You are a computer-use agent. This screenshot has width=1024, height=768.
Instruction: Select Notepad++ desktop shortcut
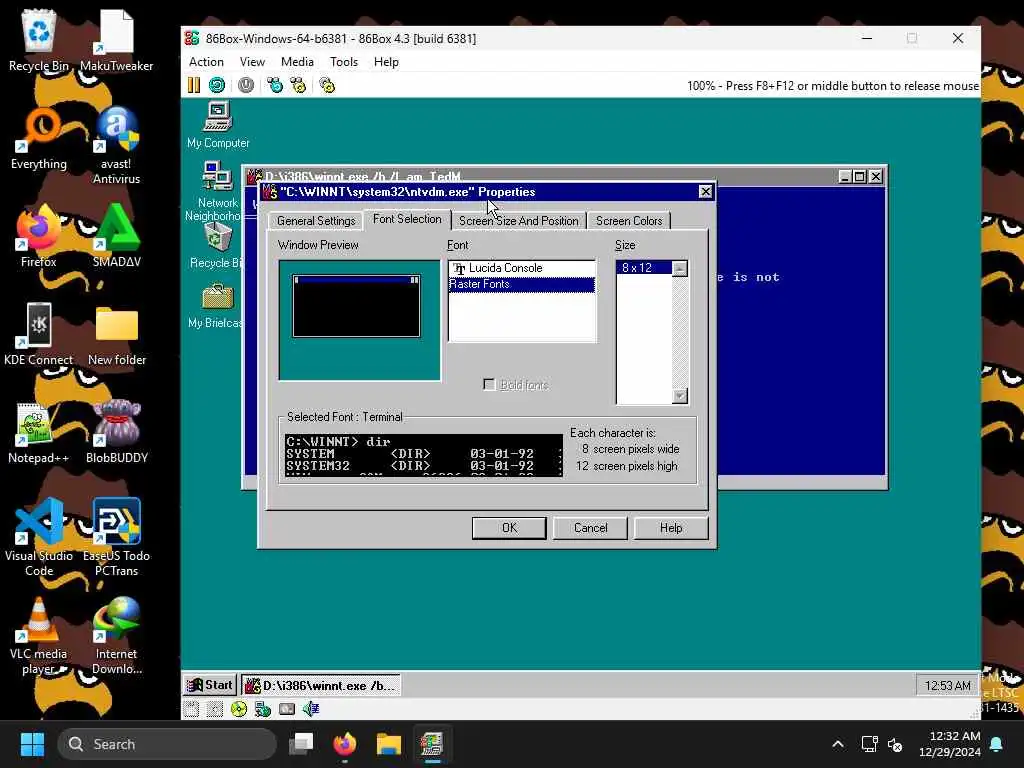(39, 432)
